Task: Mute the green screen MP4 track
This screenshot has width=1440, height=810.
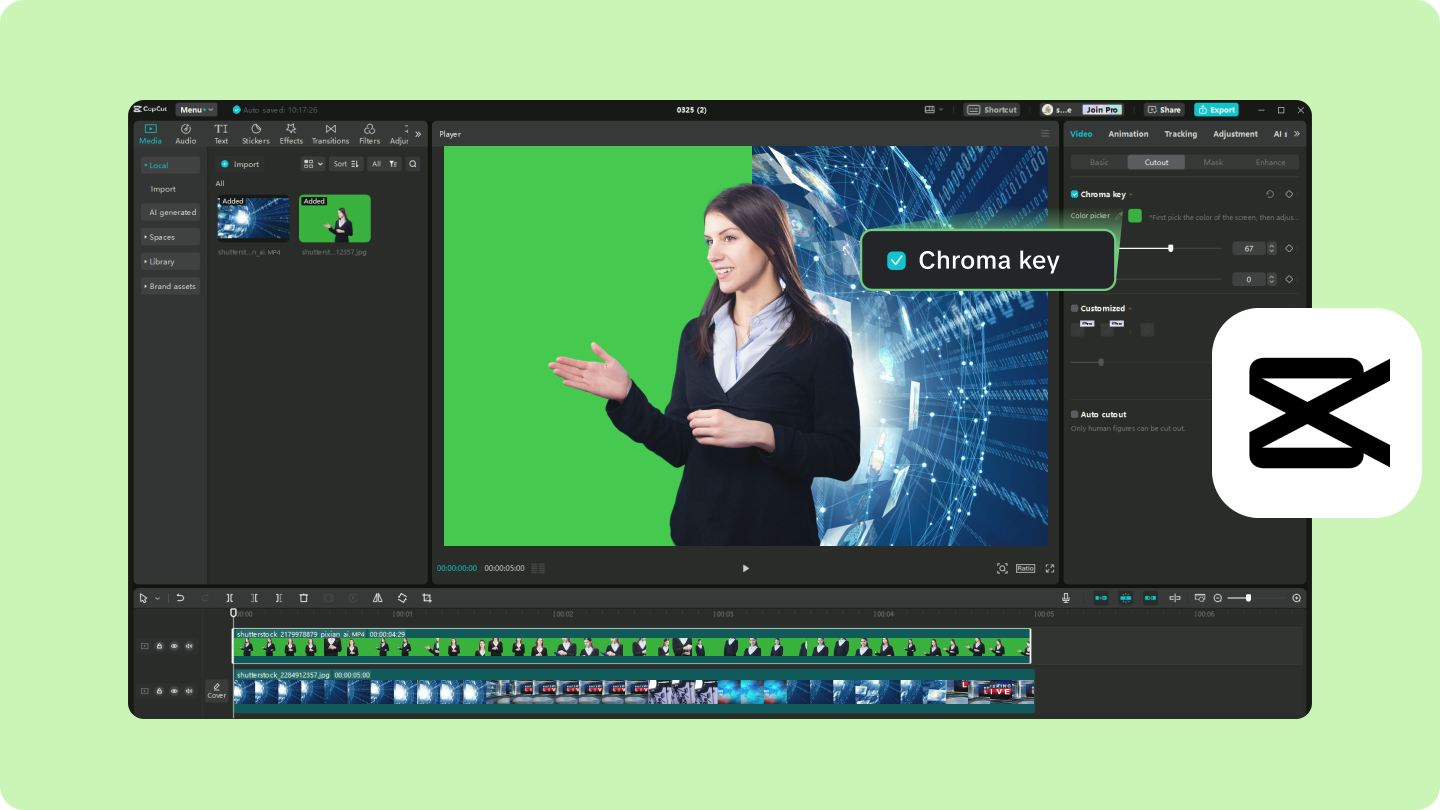Action: [189, 646]
